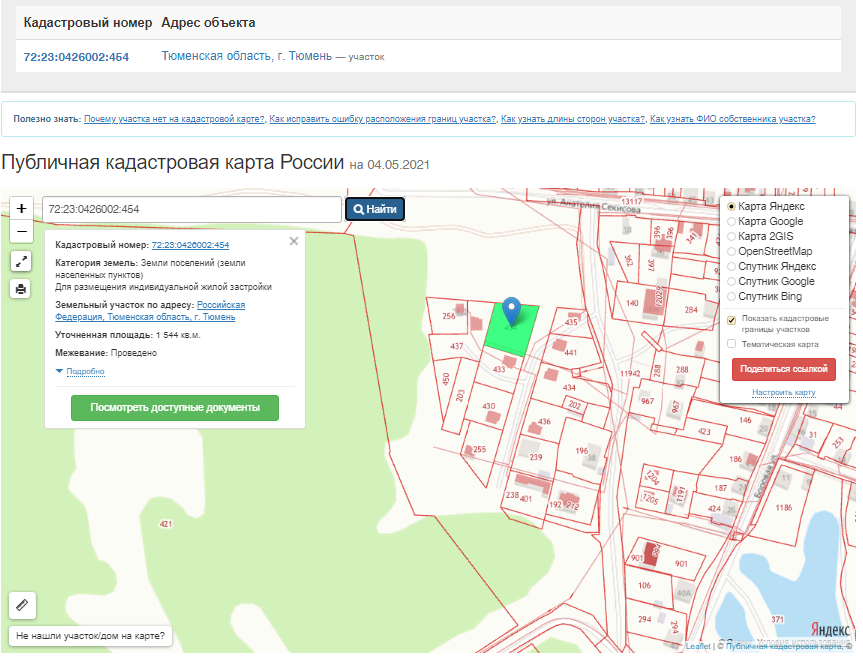Zoom out the map with the minus button

click(x=21, y=231)
